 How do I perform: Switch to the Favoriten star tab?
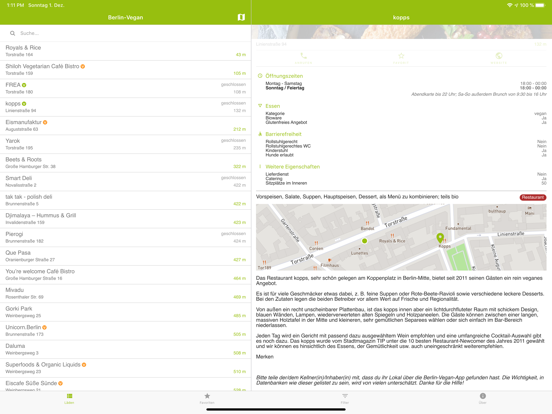(x=207, y=399)
